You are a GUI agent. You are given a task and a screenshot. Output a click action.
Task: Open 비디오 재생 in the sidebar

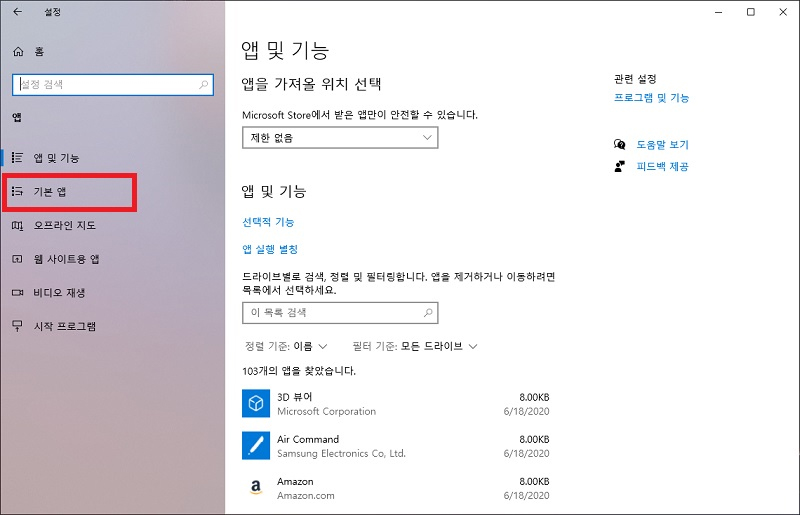point(59,293)
